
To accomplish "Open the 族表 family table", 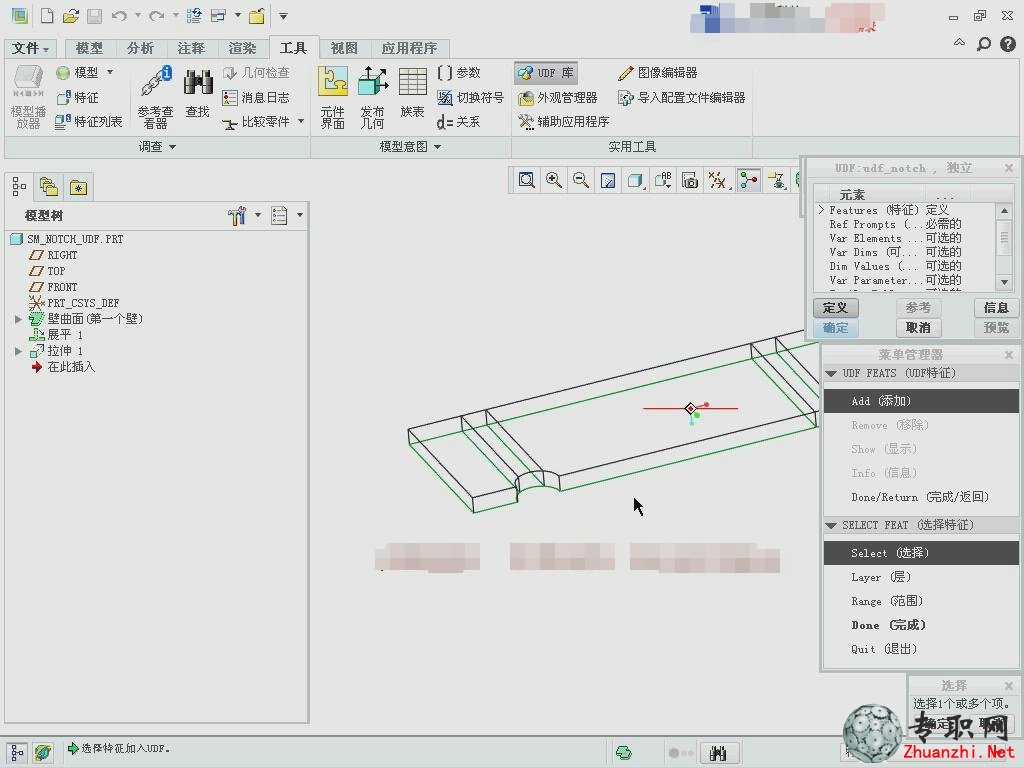I will tap(413, 93).
